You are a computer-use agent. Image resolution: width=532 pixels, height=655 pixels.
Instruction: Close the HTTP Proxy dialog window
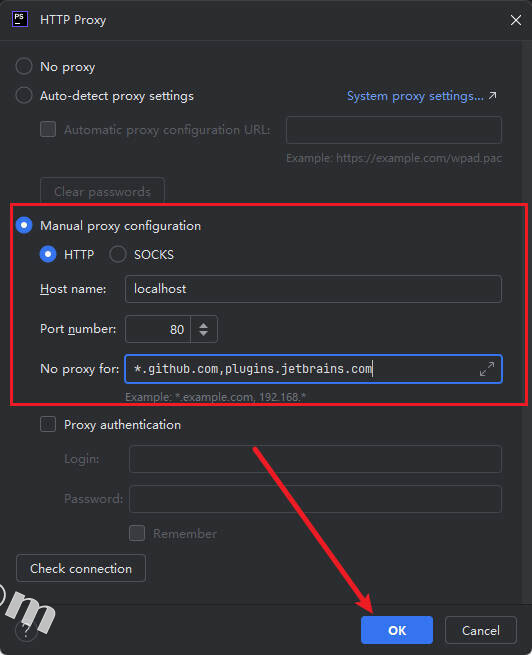[x=516, y=20]
